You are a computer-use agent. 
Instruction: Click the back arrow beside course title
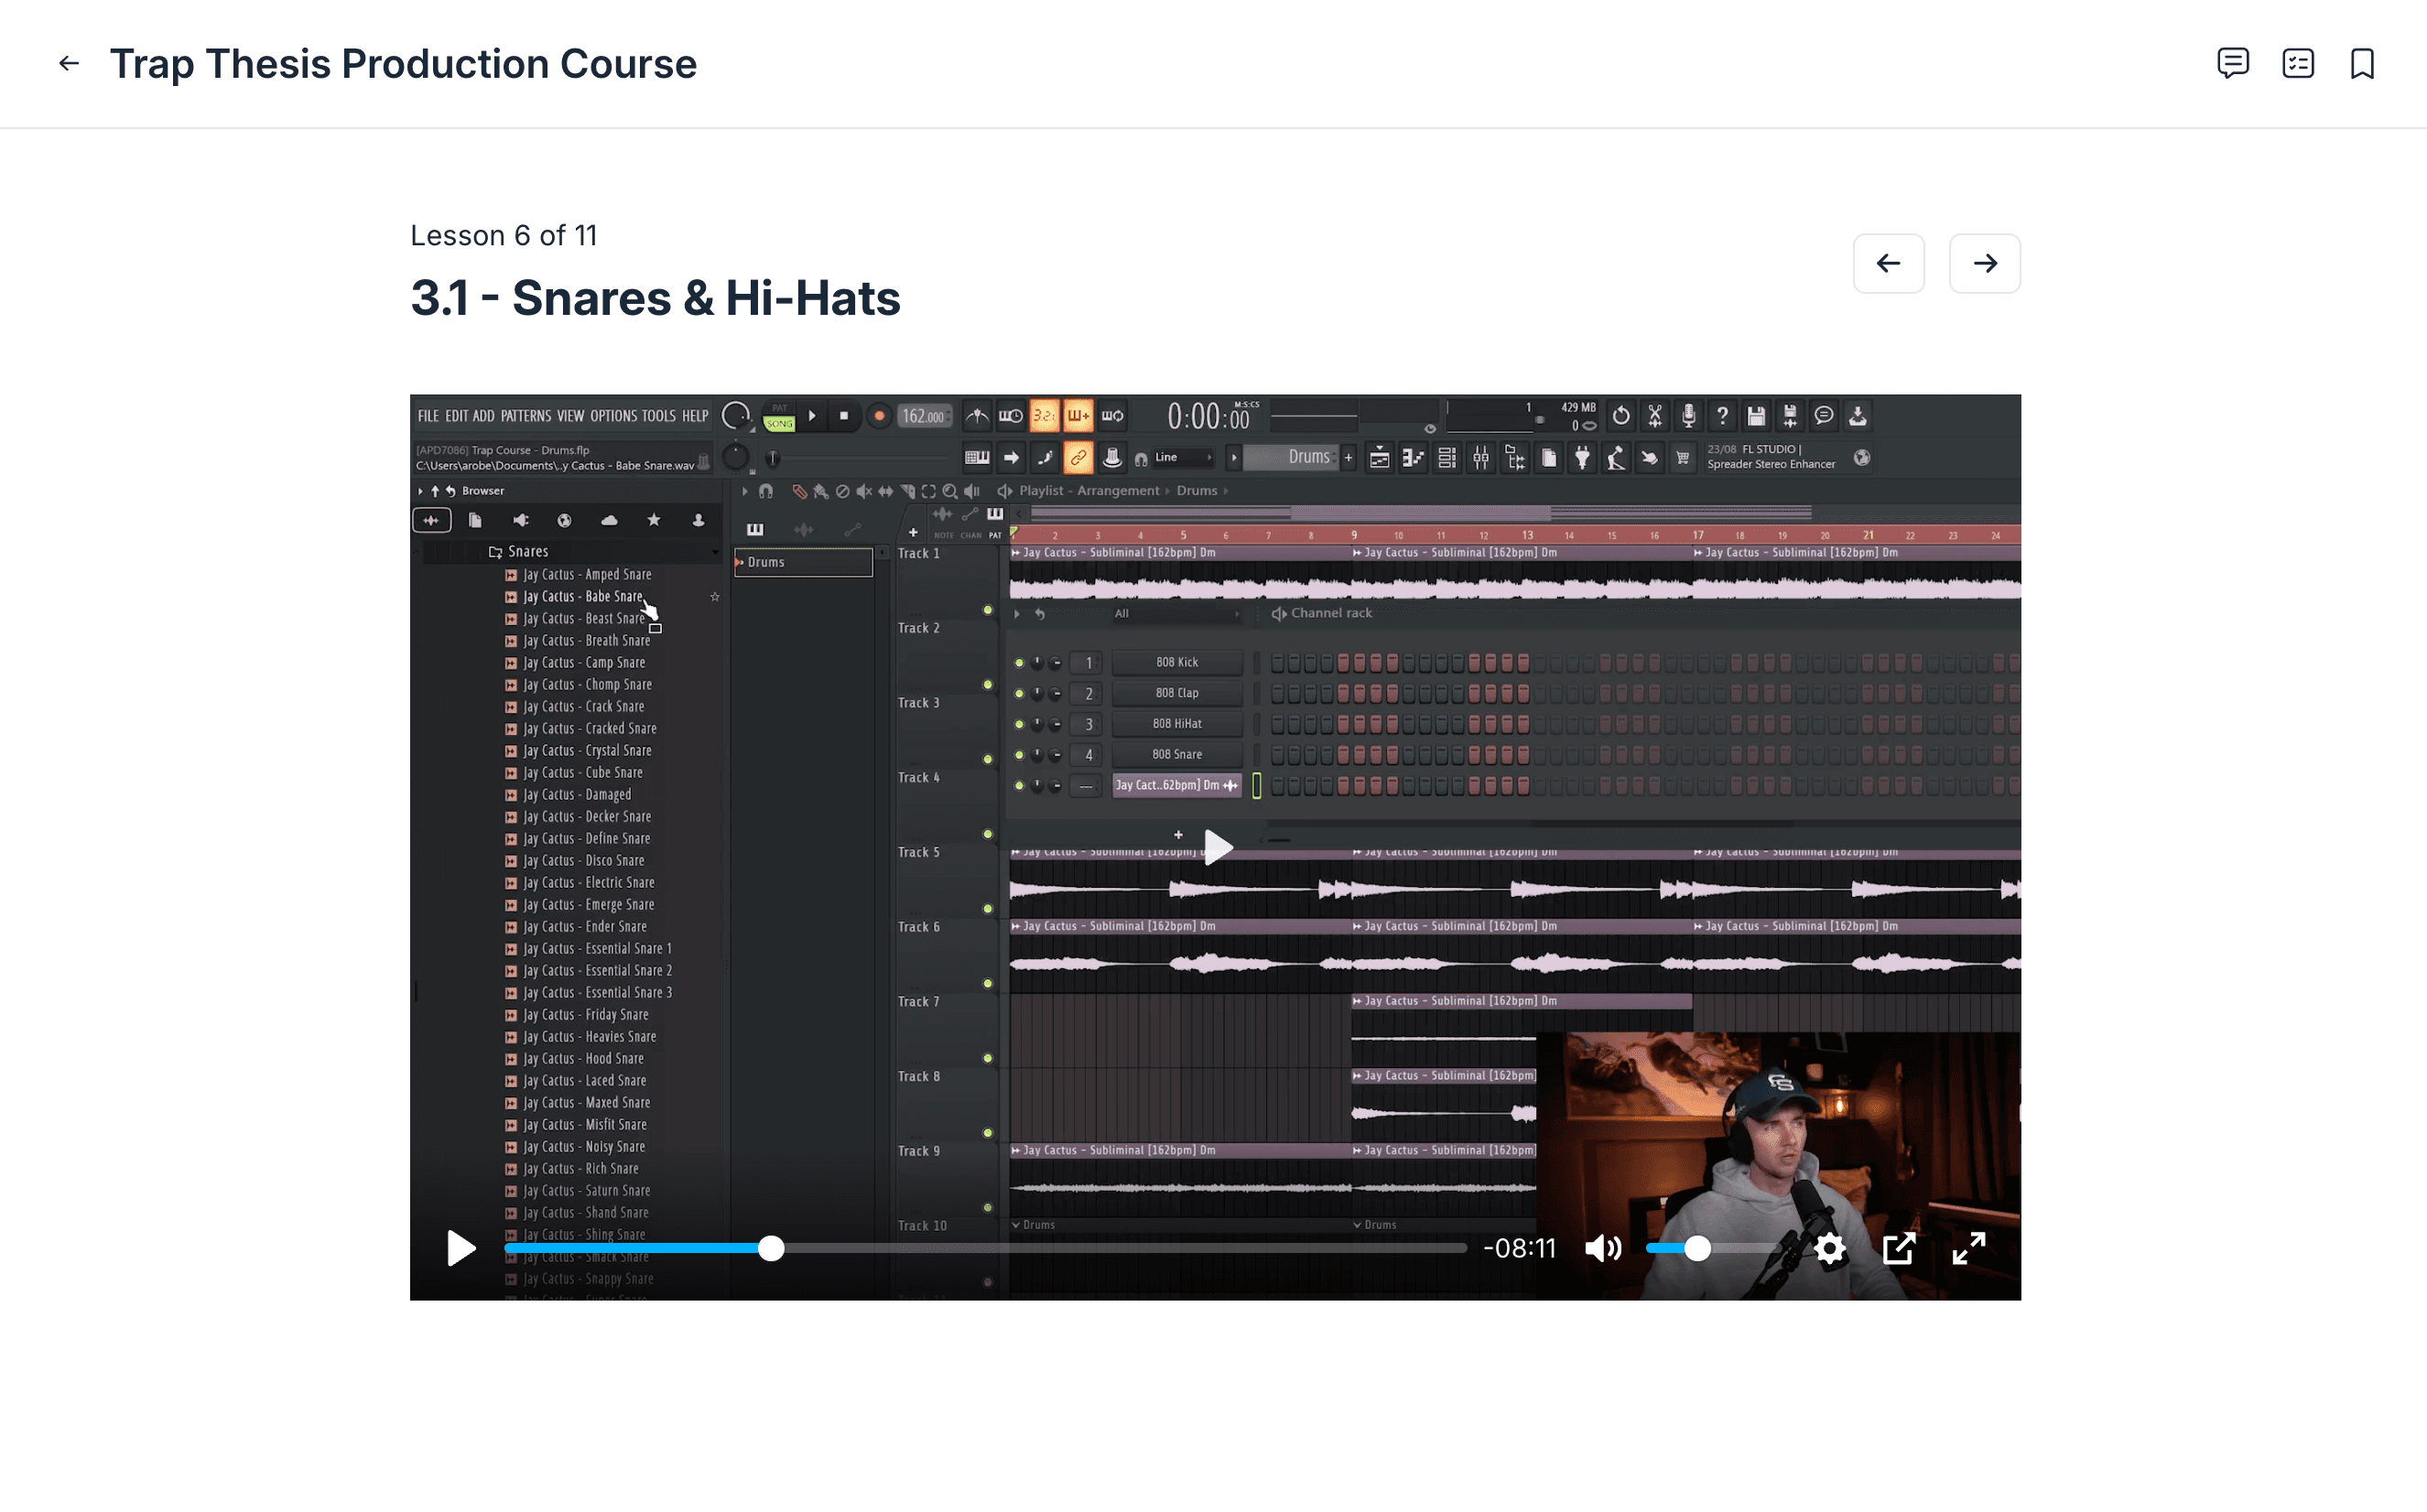68,64
